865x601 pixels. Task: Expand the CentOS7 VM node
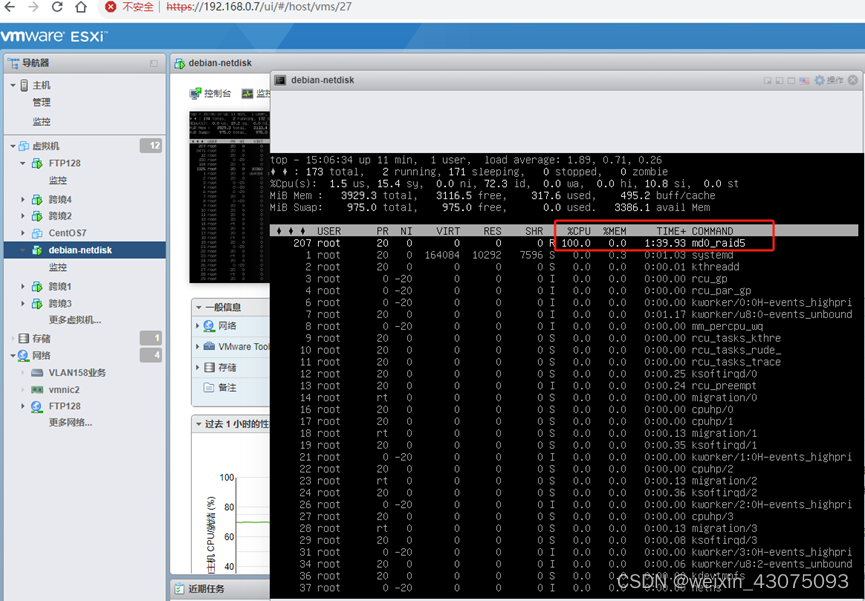[23, 233]
